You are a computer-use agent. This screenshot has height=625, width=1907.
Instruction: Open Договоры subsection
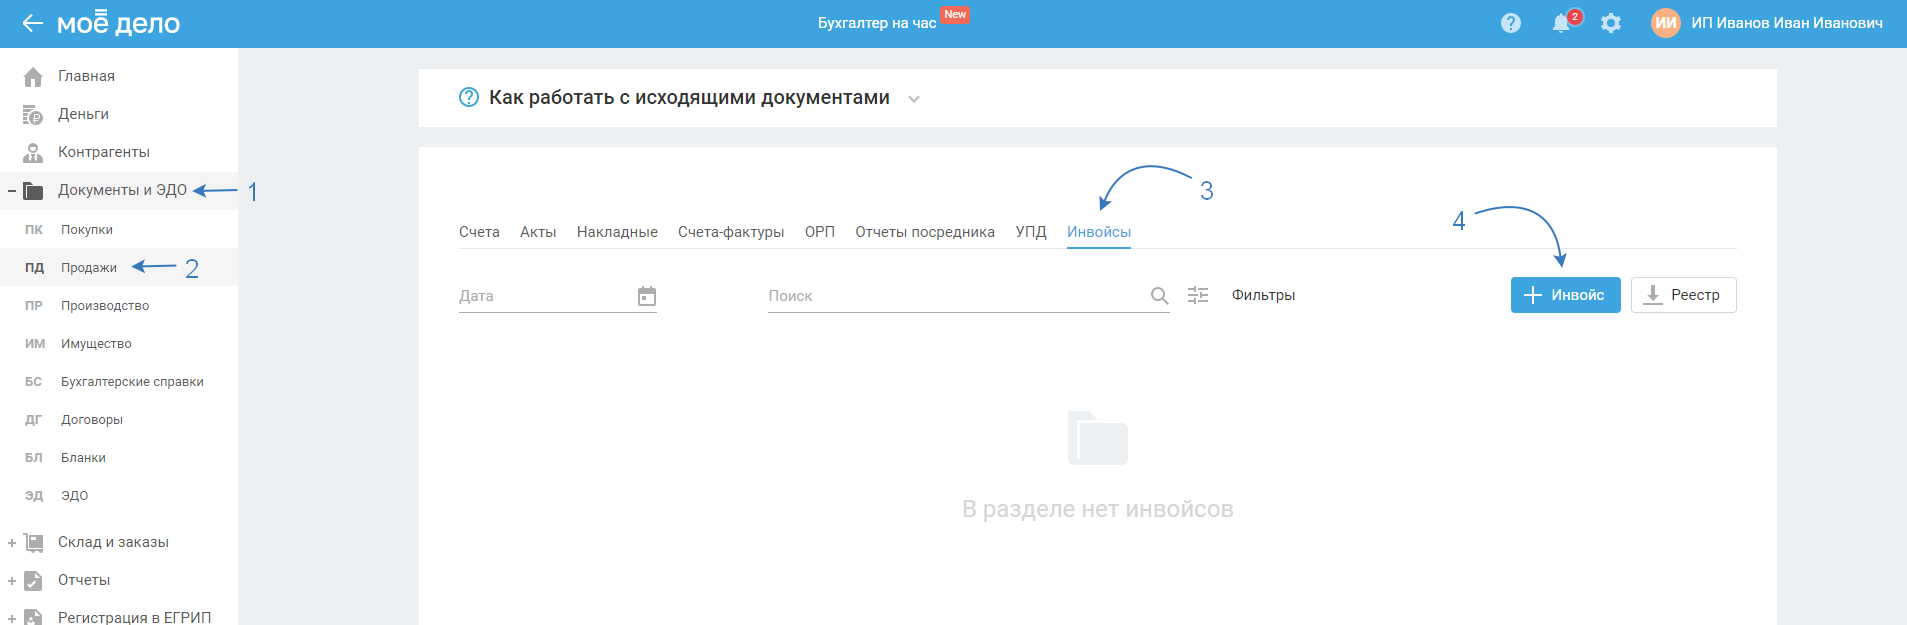pyautogui.click(x=92, y=420)
